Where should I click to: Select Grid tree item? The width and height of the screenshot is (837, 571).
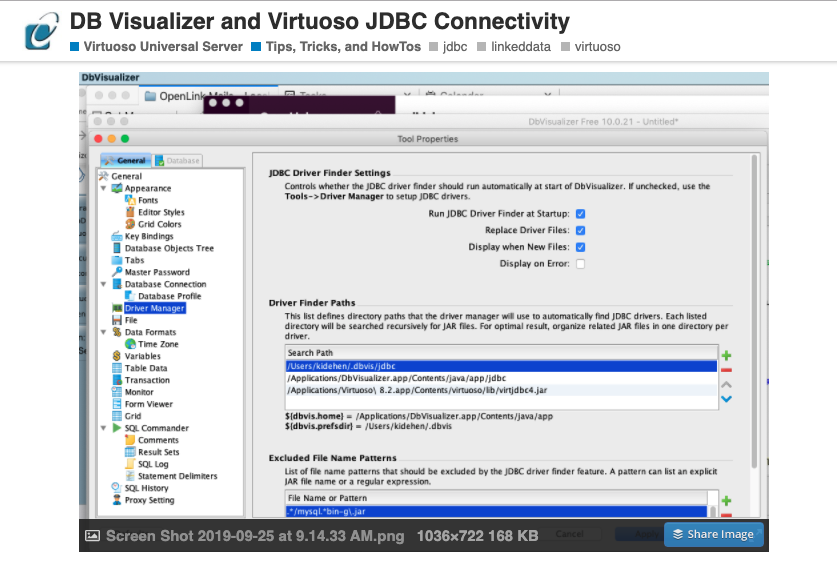pyautogui.click(x=133, y=416)
